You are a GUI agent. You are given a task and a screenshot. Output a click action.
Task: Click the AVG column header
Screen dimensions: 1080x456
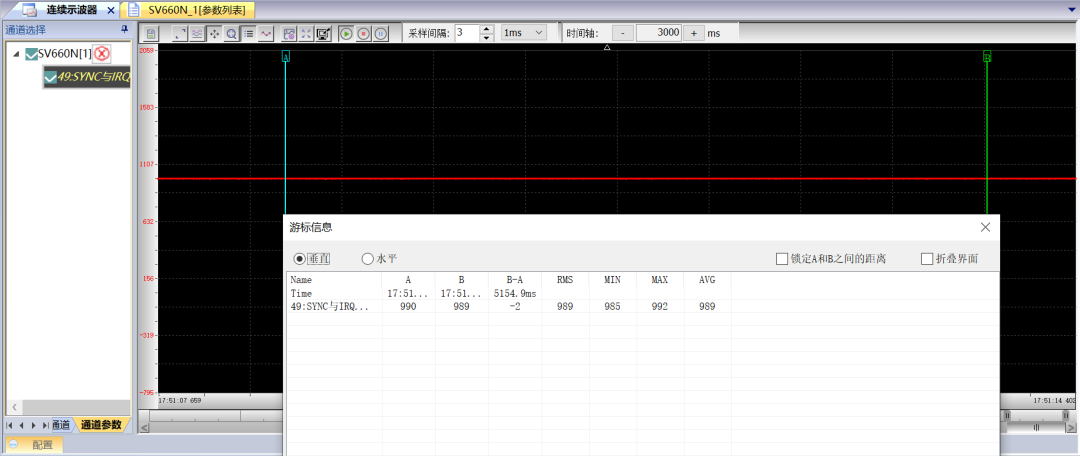[x=707, y=280]
